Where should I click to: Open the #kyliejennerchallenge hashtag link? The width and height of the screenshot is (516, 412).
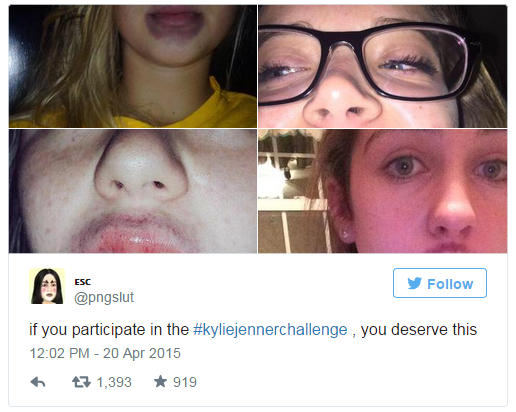[270, 330]
